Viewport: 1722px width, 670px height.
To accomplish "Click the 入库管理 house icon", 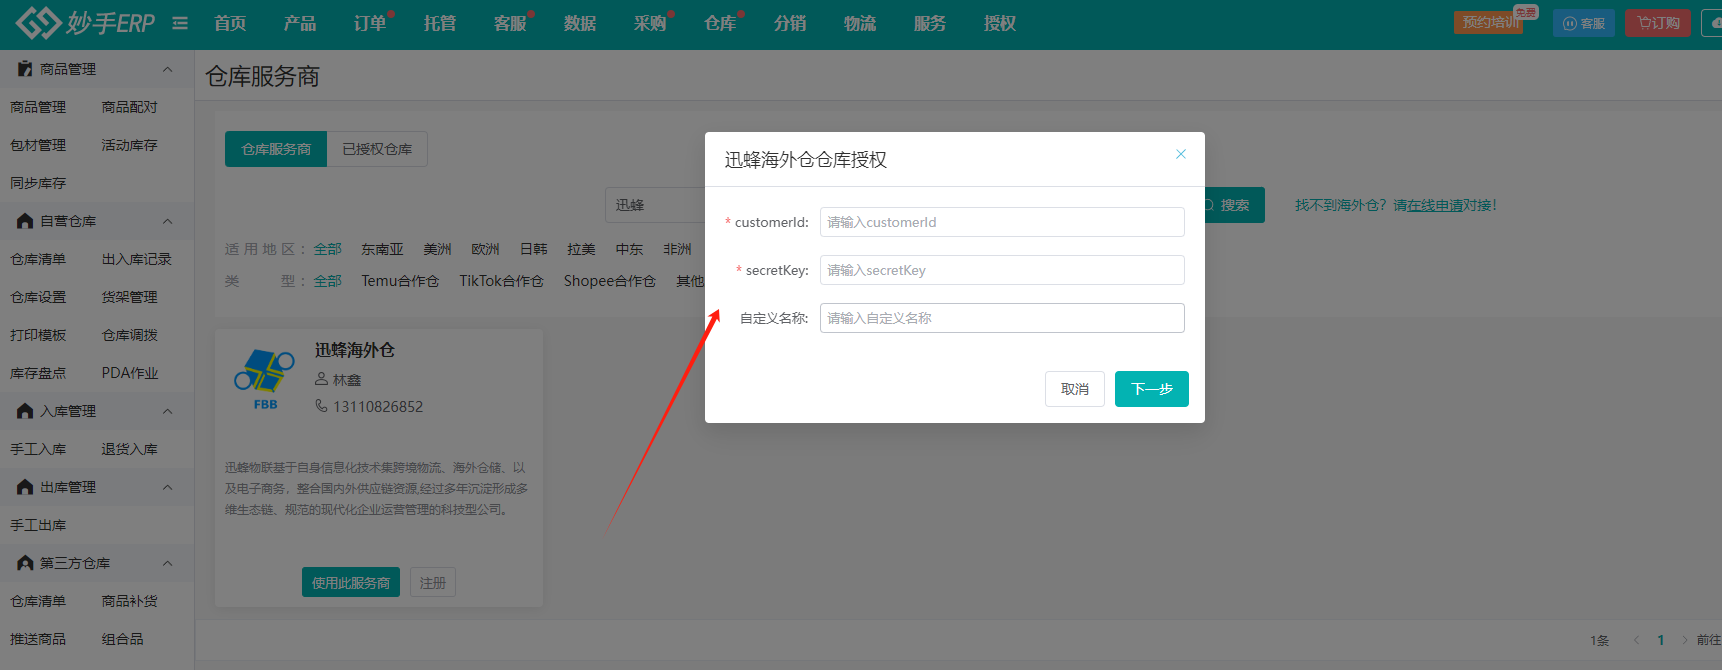I will click(25, 411).
